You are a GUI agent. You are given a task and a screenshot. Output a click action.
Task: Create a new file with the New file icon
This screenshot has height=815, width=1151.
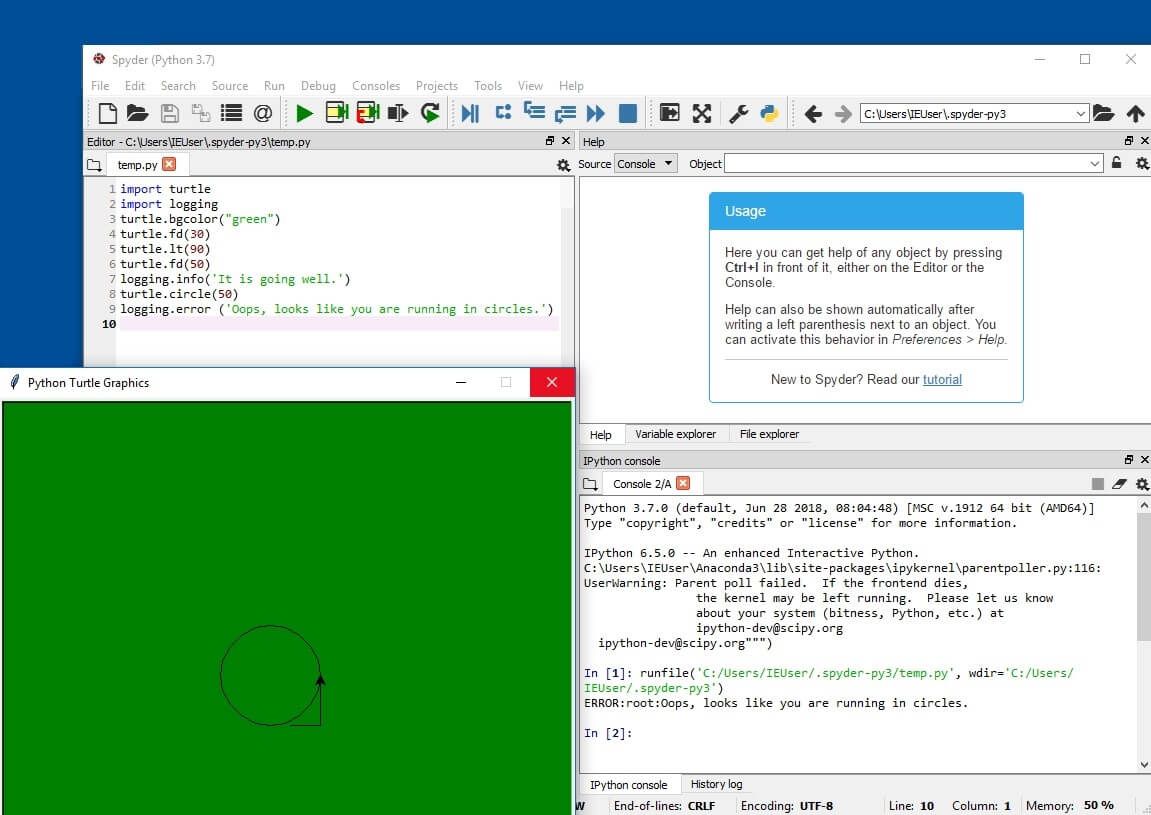tap(107, 113)
